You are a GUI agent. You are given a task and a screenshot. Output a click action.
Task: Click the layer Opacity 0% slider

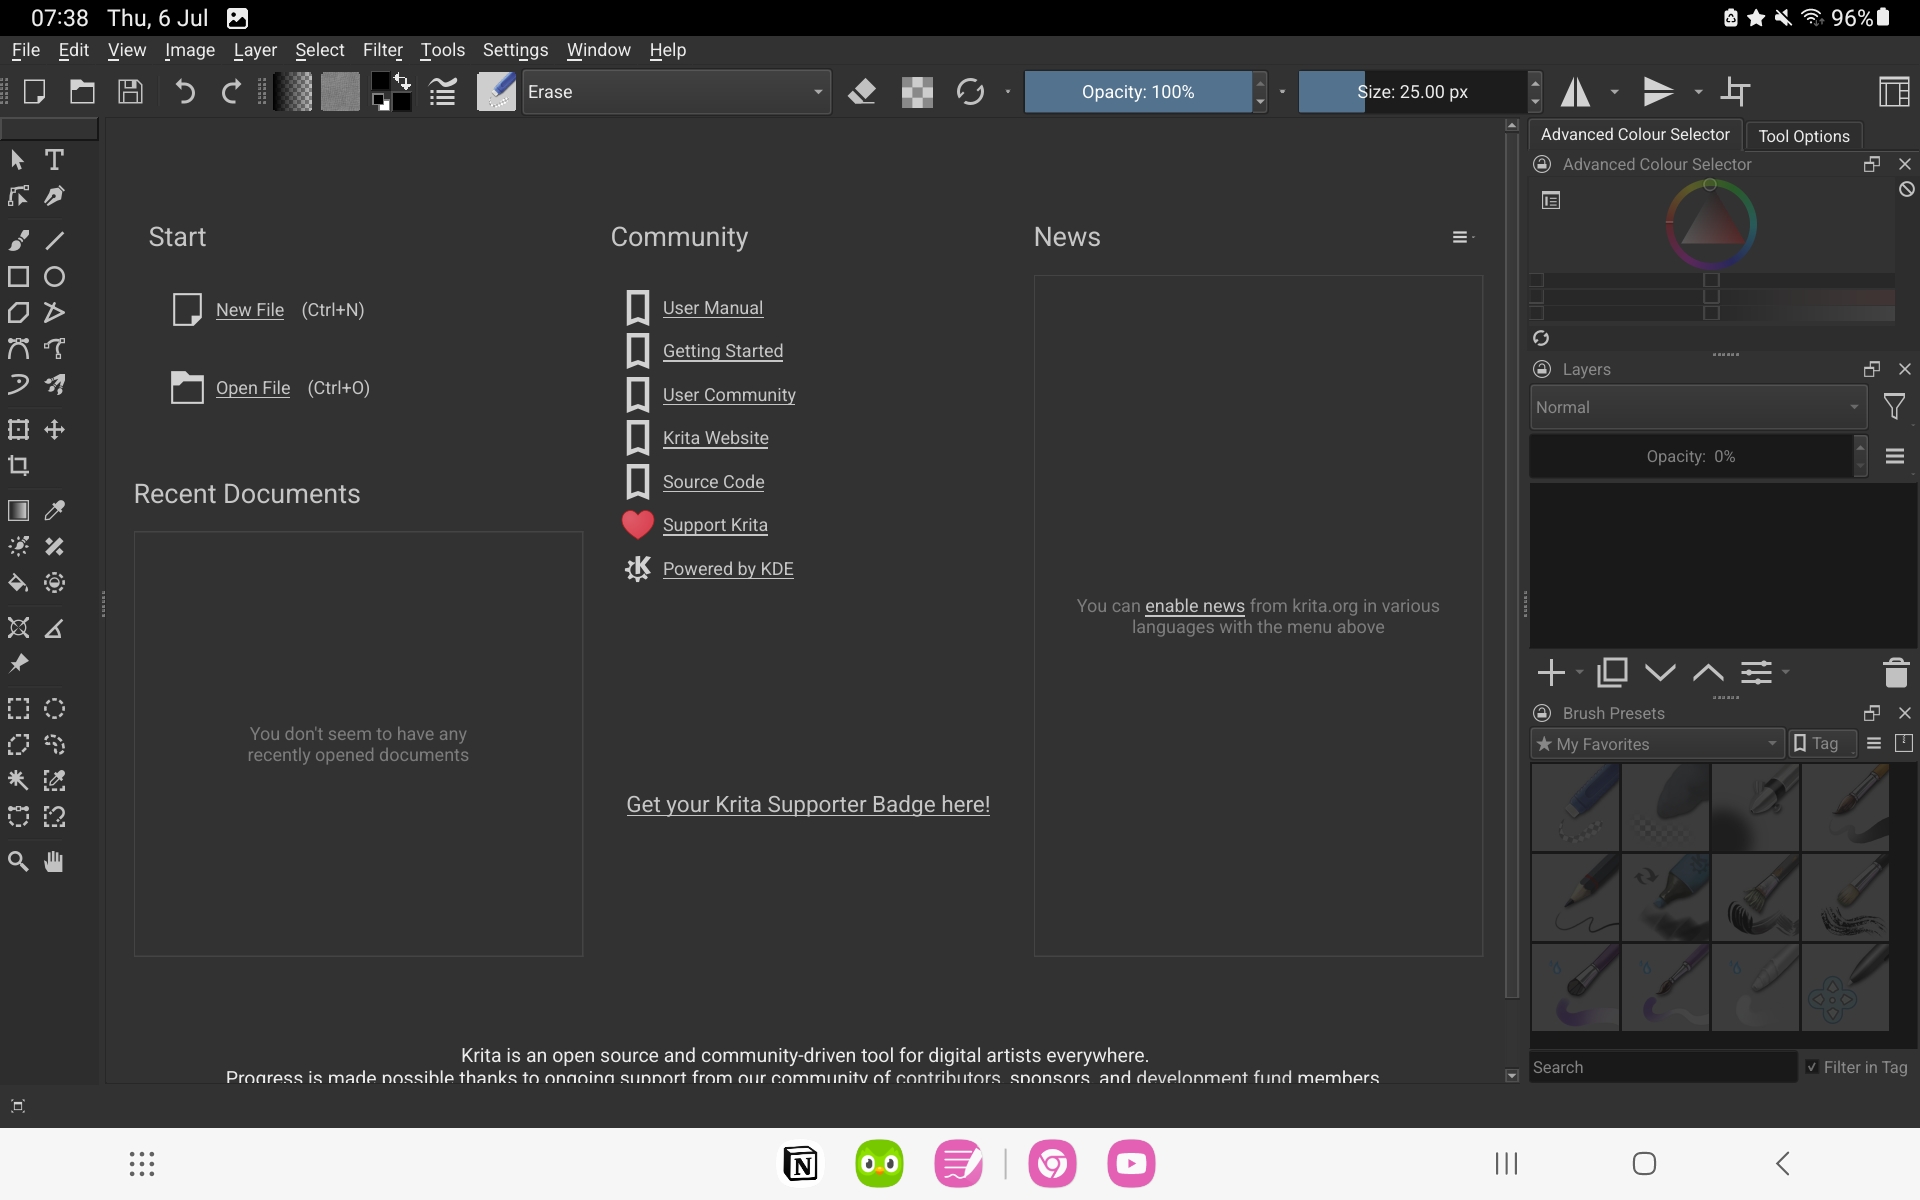point(1691,457)
